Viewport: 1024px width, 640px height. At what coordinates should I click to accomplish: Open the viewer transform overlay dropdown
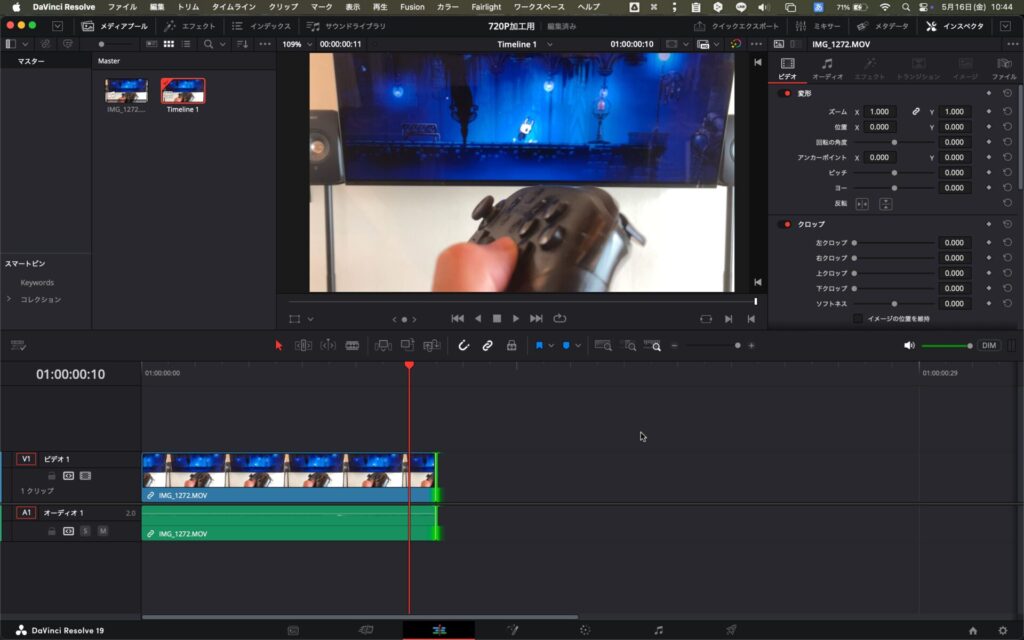[x=310, y=319]
